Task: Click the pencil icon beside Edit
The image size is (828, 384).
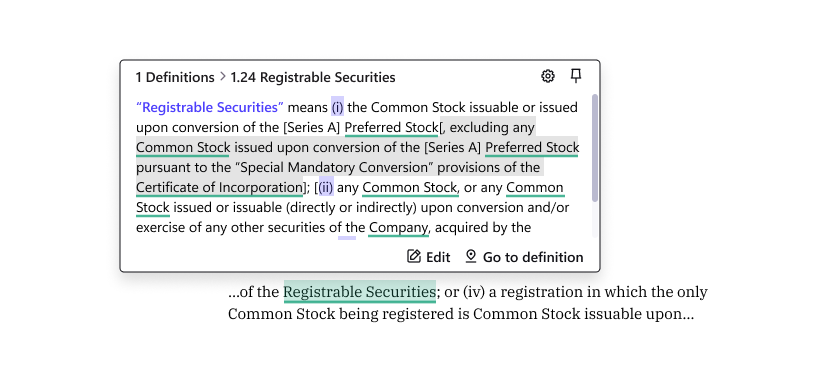Action: click(x=414, y=257)
